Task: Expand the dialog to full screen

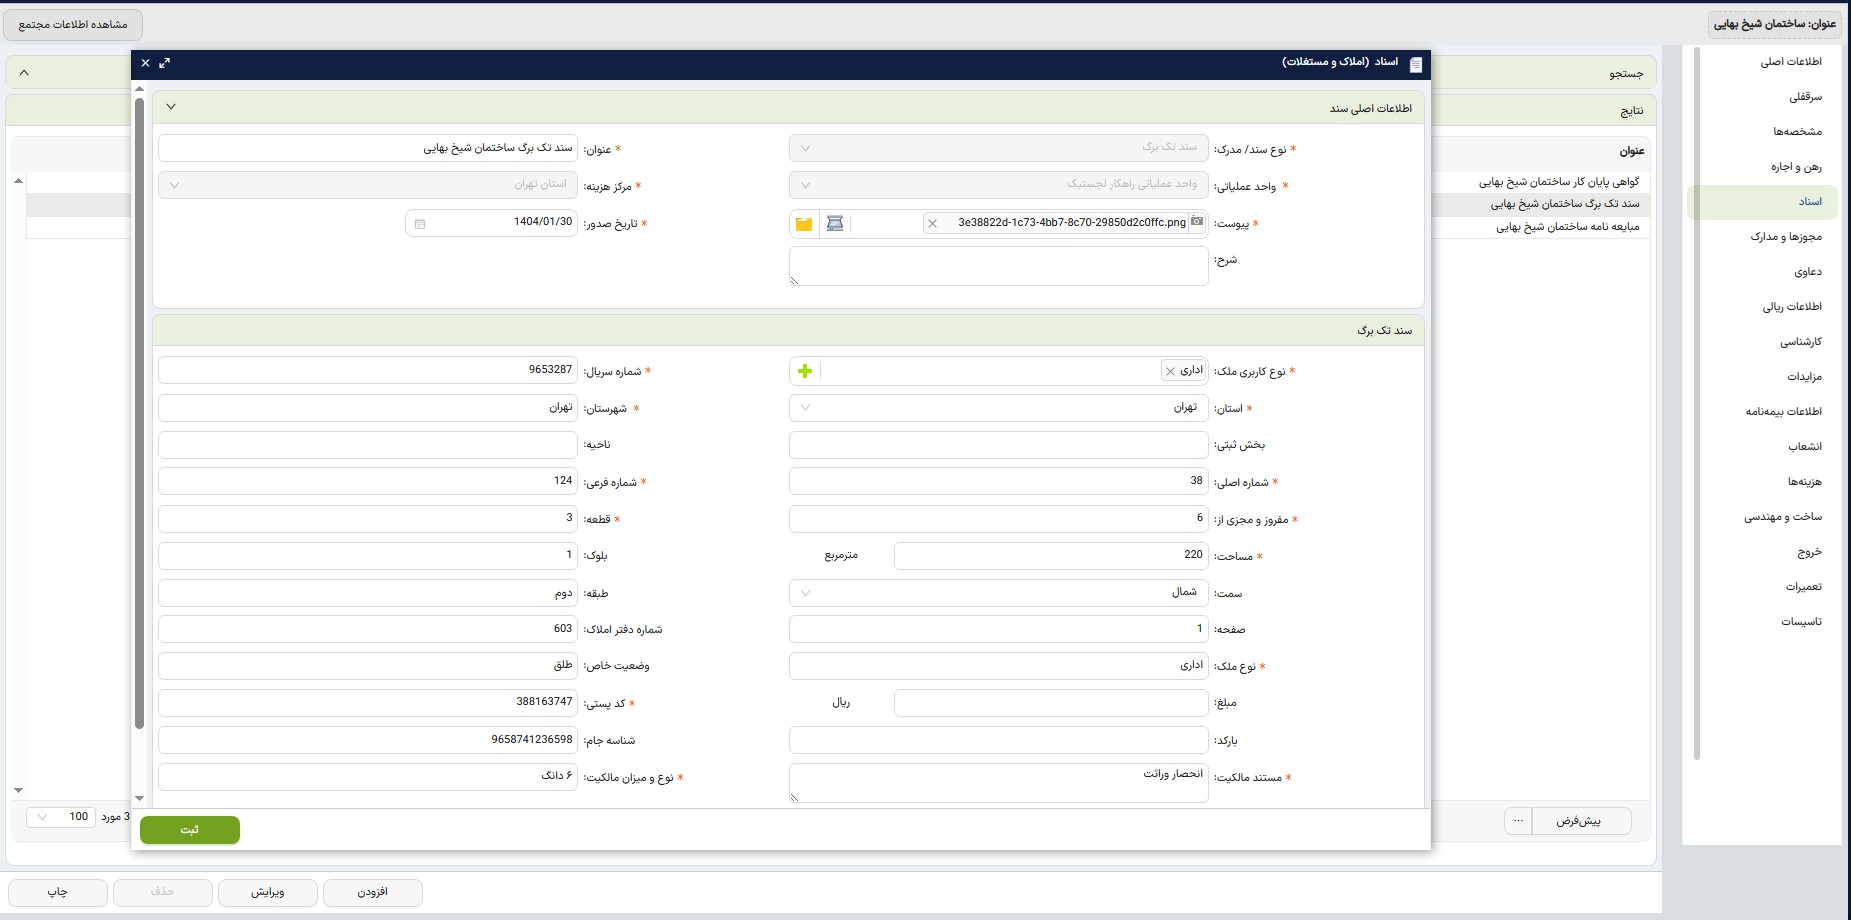Action: [165, 63]
